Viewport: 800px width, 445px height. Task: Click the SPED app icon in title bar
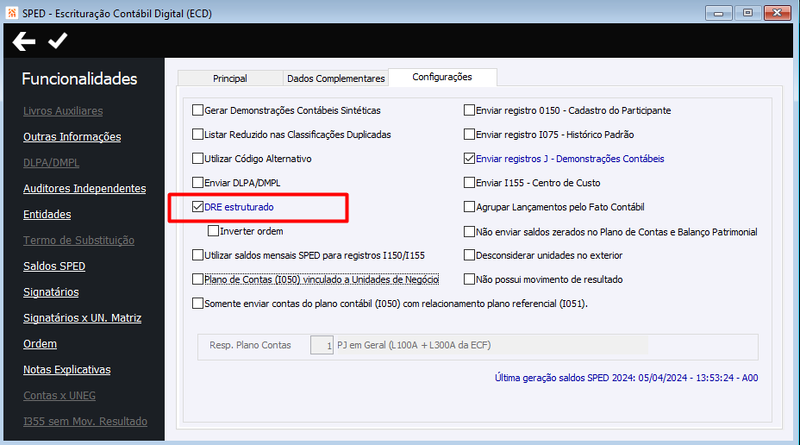point(12,13)
